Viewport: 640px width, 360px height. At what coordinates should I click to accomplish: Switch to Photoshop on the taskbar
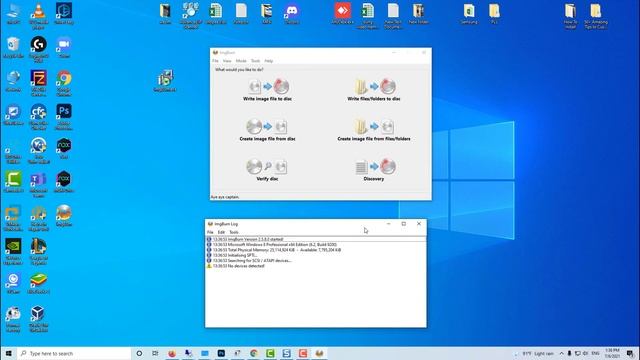coord(221,353)
